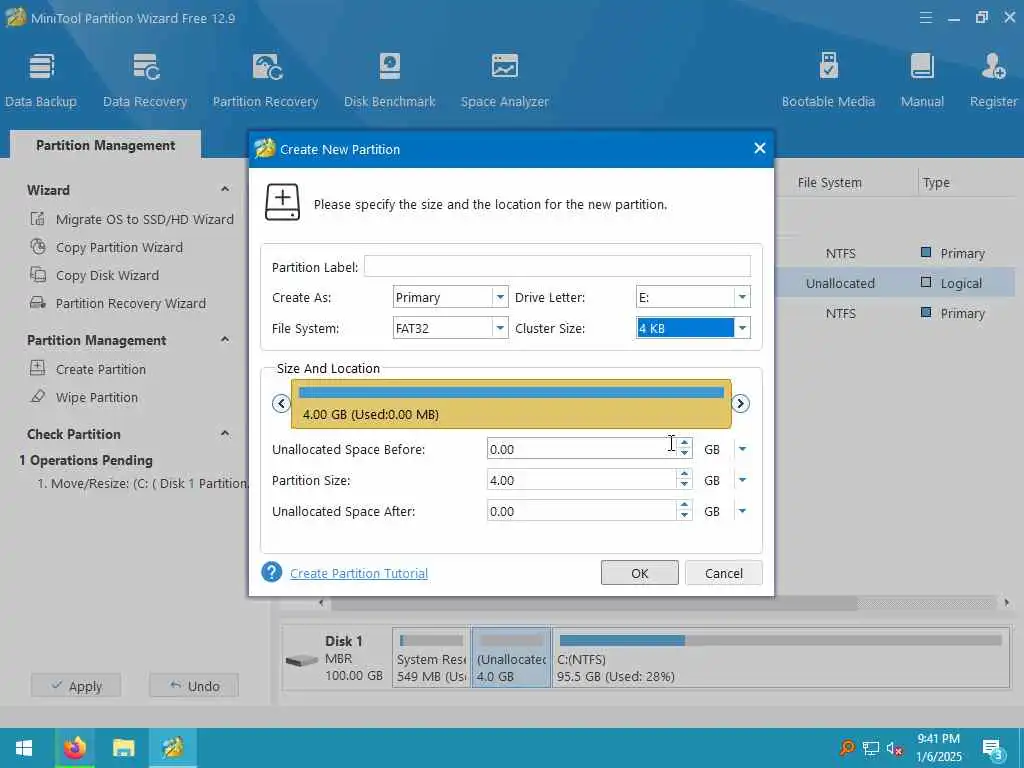The image size is (1024, 768).
Task: Open the File System dropdown
Action: click(500, 328)
